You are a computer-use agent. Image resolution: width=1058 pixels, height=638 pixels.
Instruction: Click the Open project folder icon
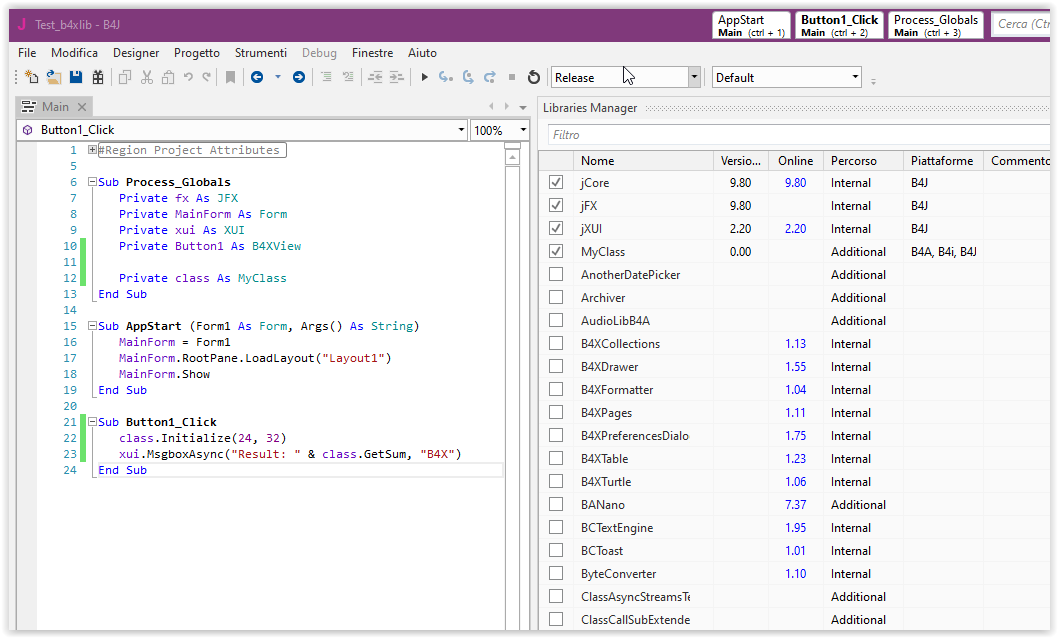(54, 77)
